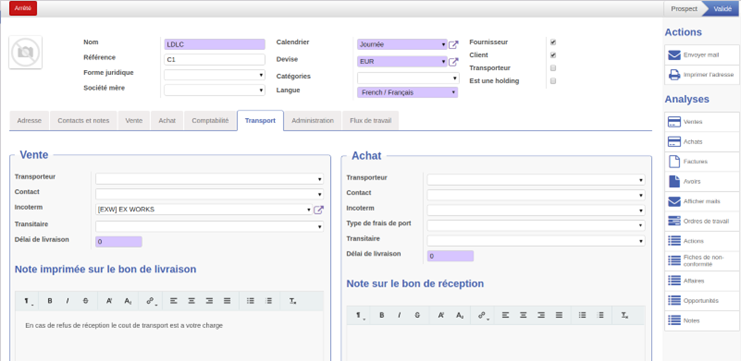Click the Afficher mails envelope icon
Viewport: 741px width, 361px height.
[x=674, y=201]
